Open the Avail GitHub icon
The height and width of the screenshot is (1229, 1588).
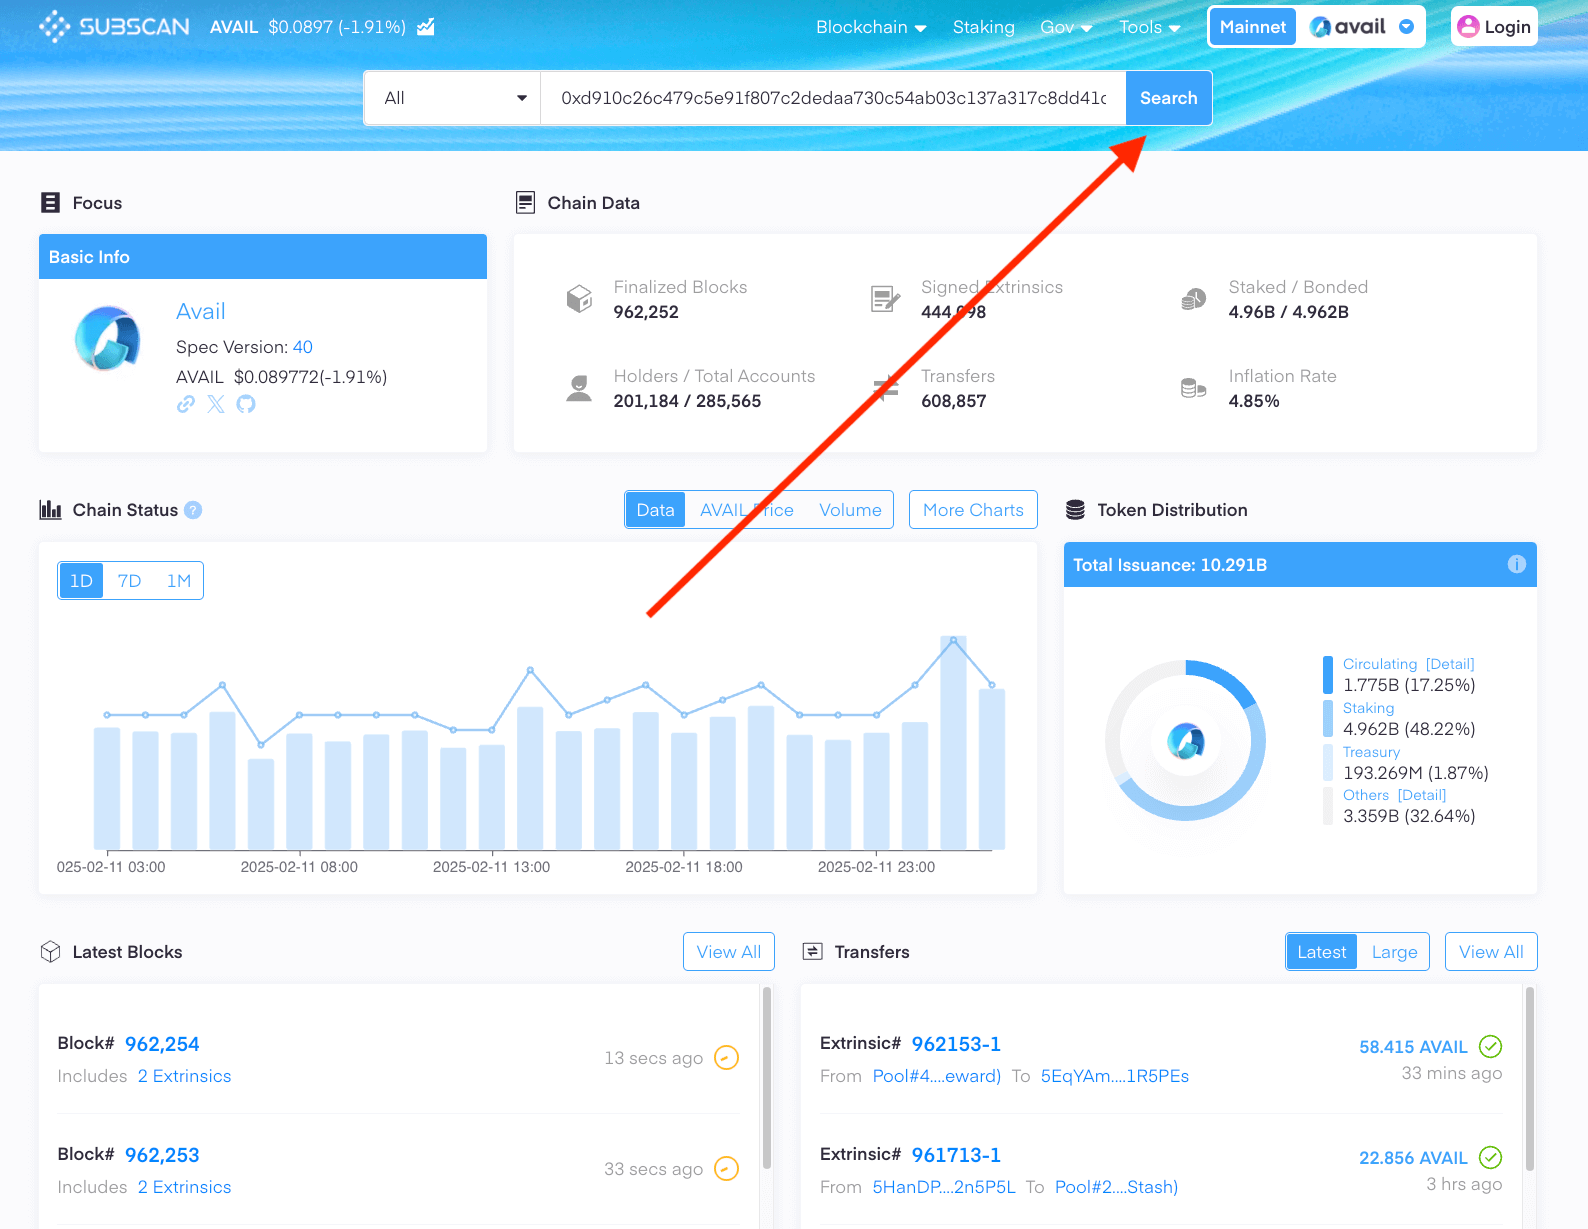(246, 404)
